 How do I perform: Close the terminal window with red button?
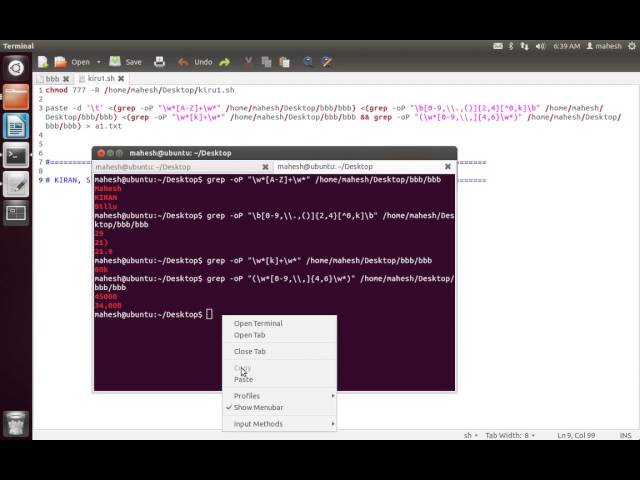click(101, 153)
